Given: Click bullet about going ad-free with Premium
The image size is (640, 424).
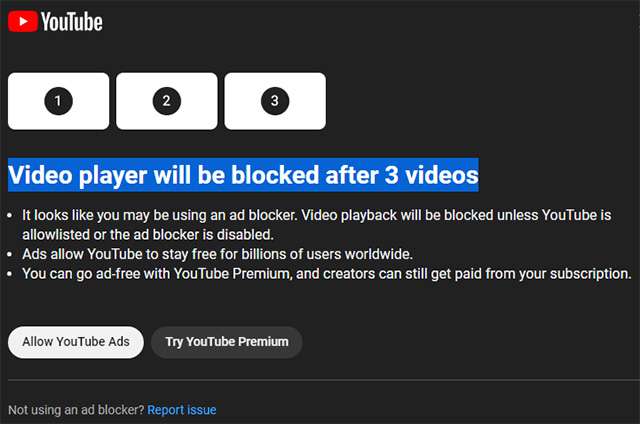Looking at the screenshot, I should pos(150,273).
